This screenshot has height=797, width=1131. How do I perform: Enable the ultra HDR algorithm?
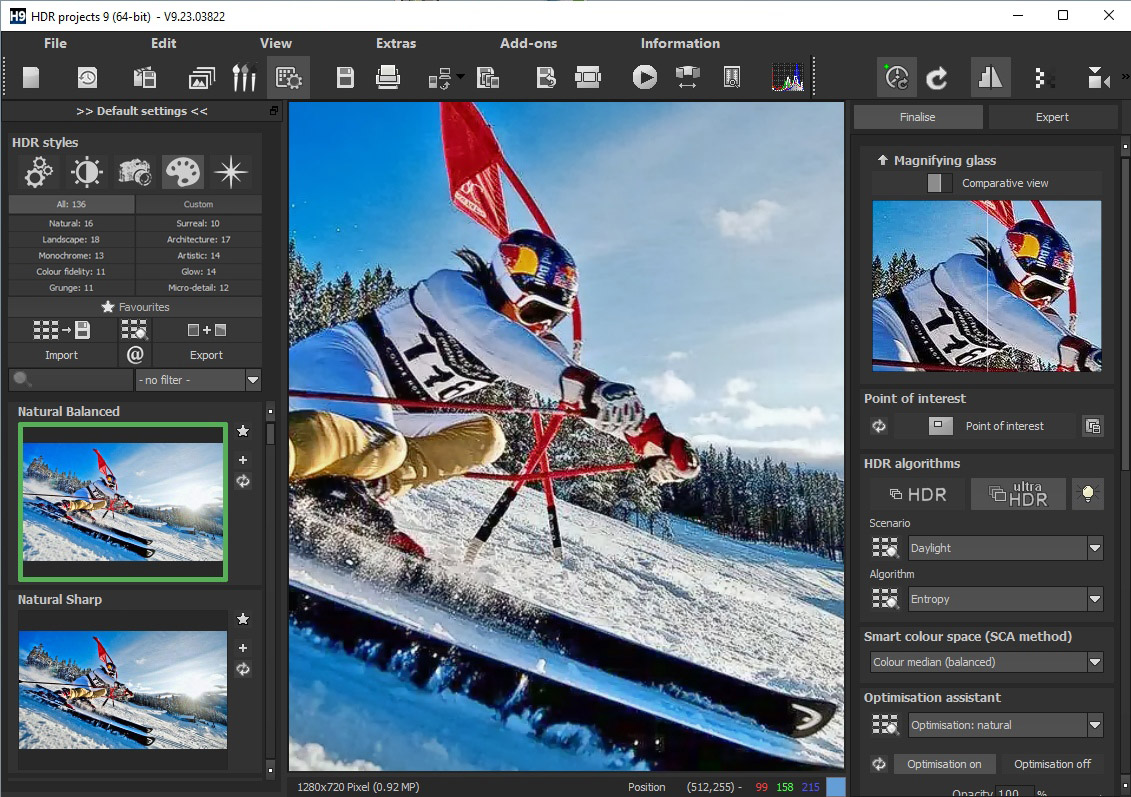point(1017,494)
